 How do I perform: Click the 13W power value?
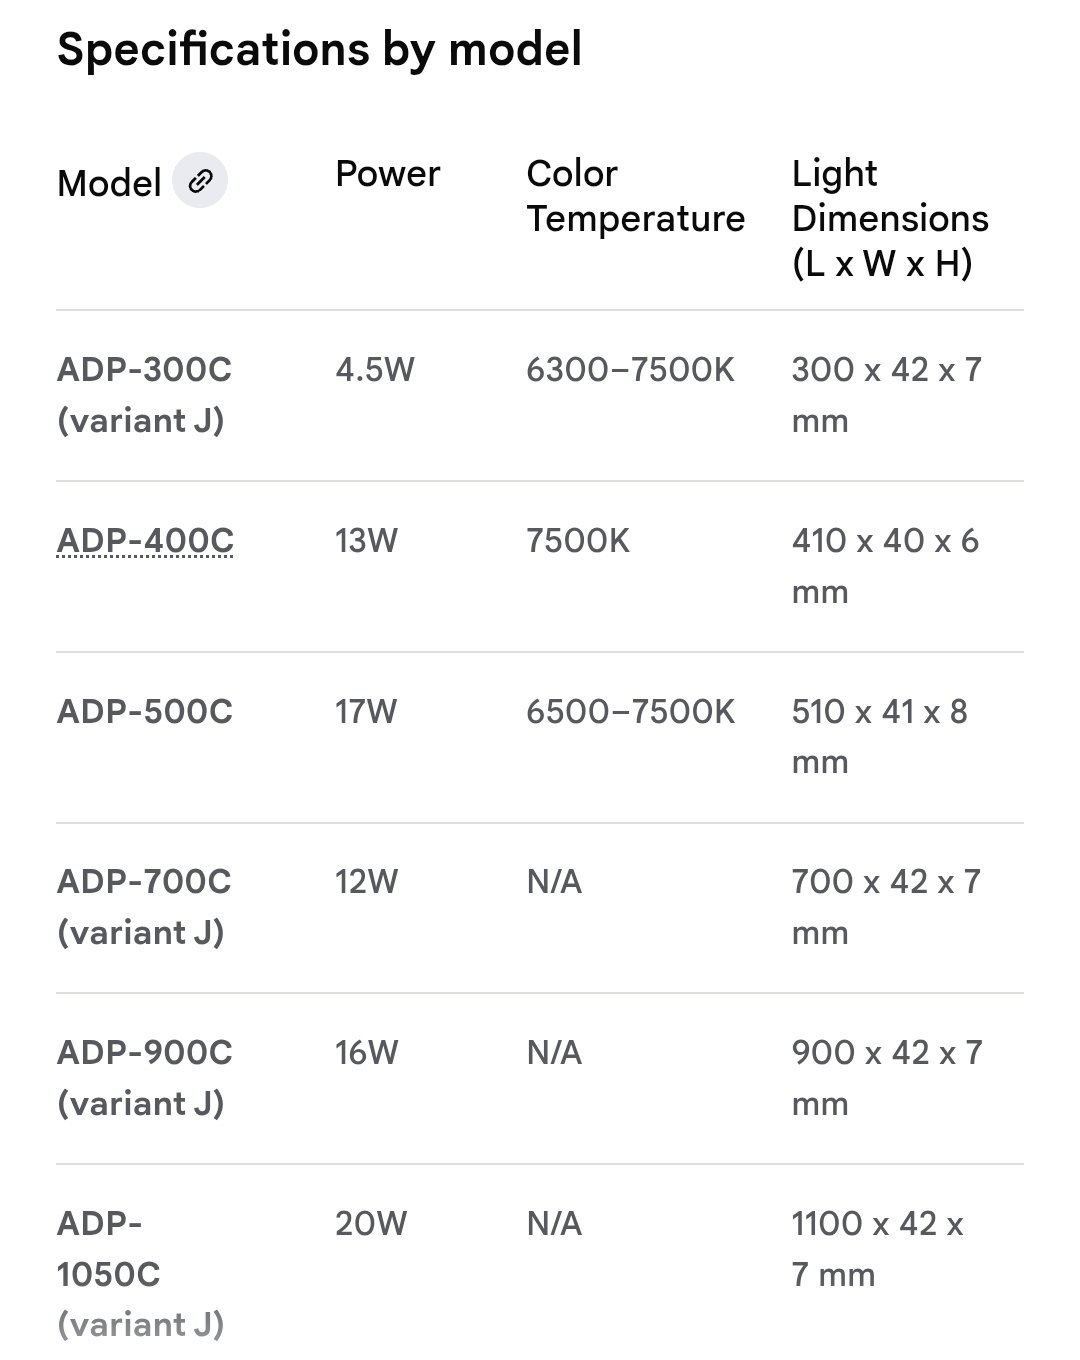click(x=366, y=541)
